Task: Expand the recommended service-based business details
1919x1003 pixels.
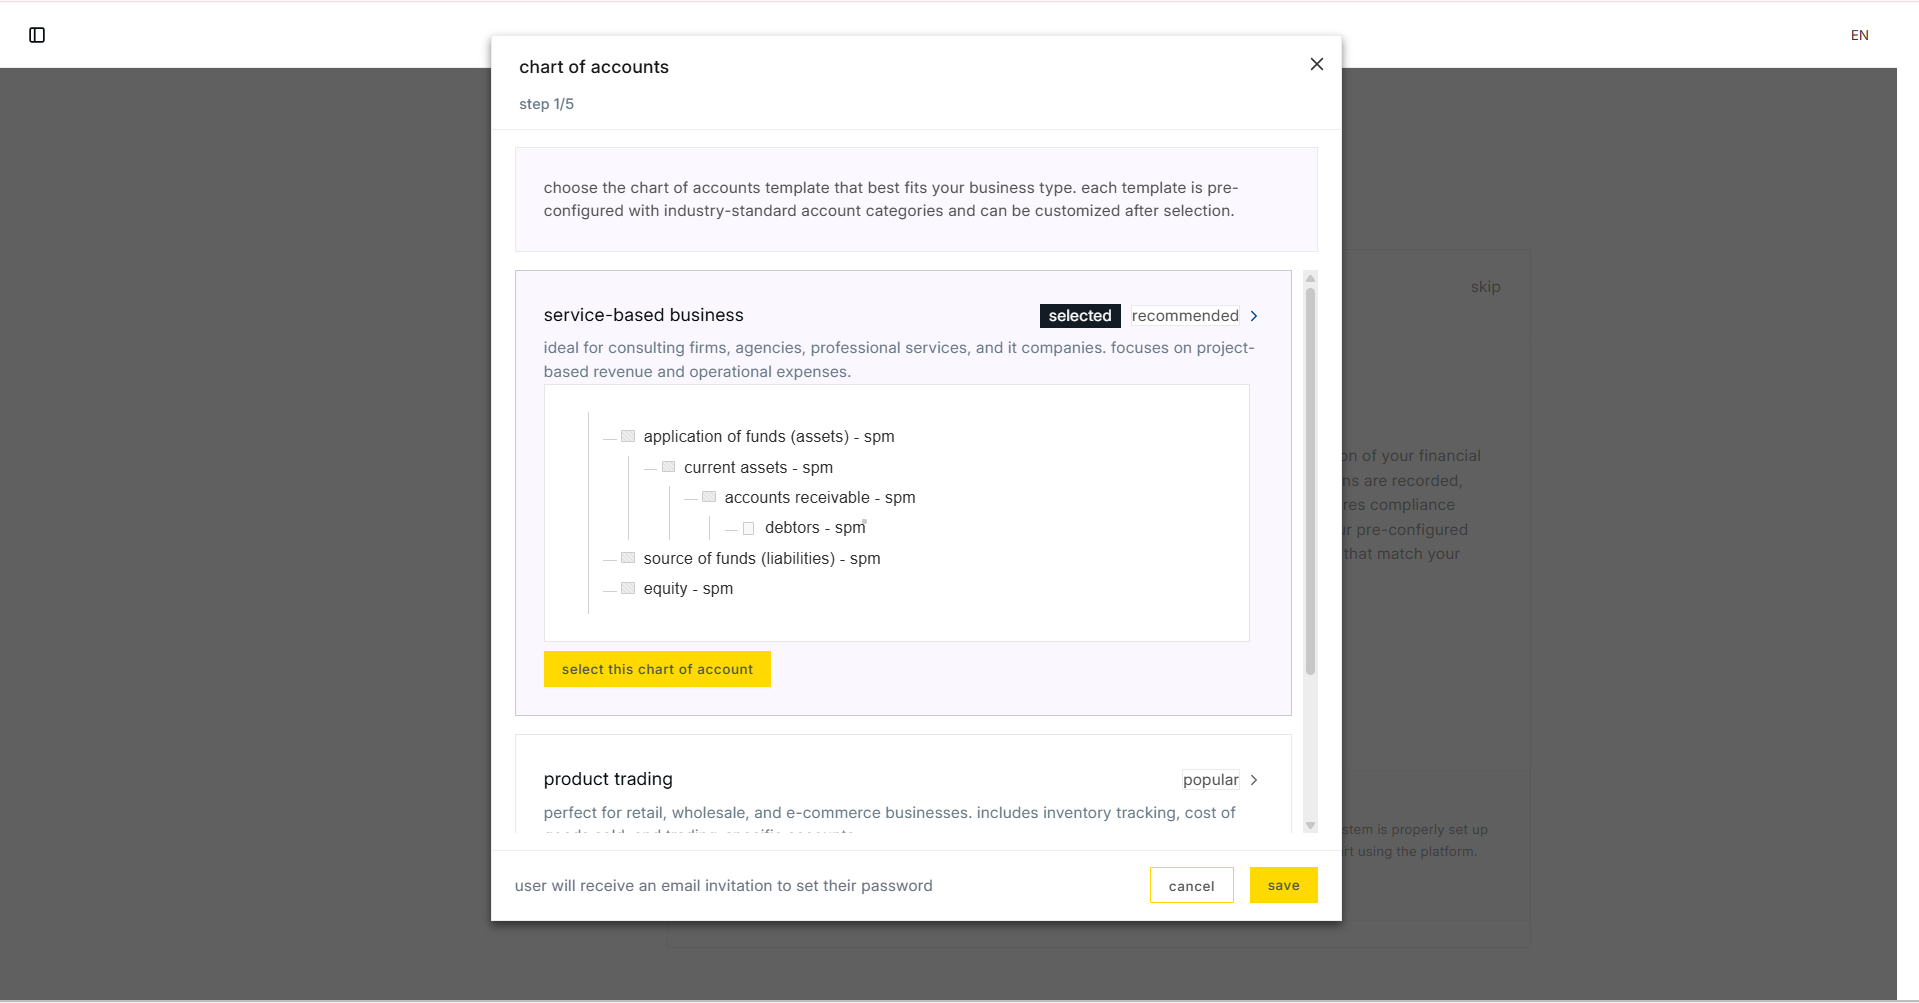Action: pyautogui.click(x=1254, y=315)
